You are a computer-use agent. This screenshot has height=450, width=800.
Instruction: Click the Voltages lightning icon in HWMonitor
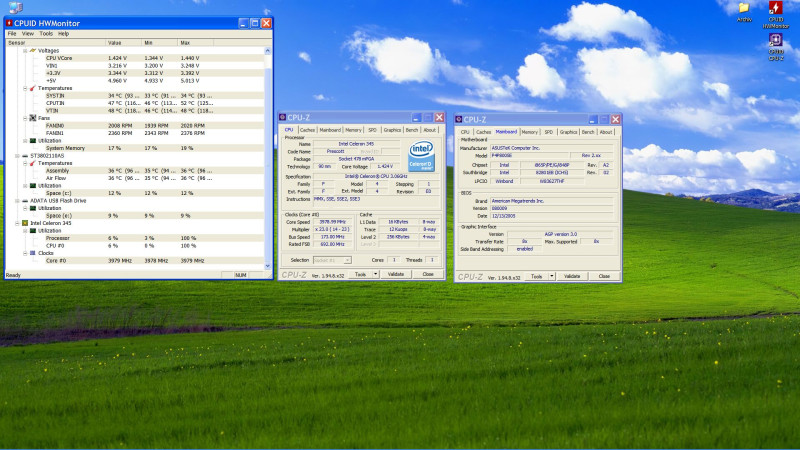[33, 51]
